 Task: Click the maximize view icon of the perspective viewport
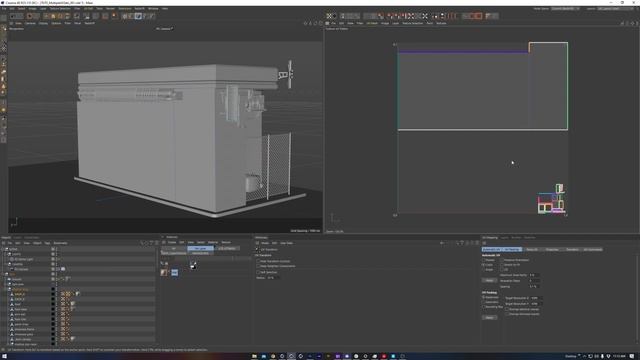point(320,23)
